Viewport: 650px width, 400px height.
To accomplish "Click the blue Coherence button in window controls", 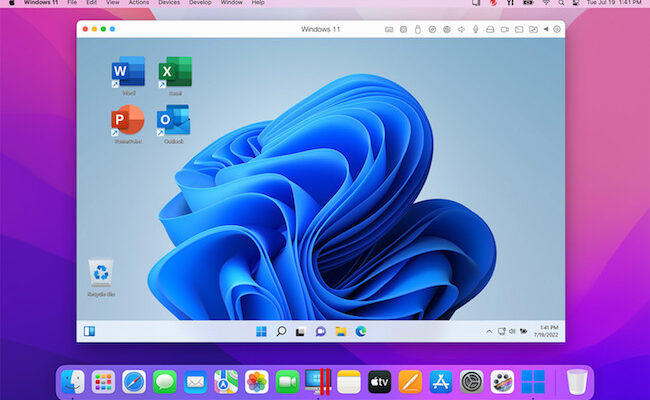I will [112, 29].
